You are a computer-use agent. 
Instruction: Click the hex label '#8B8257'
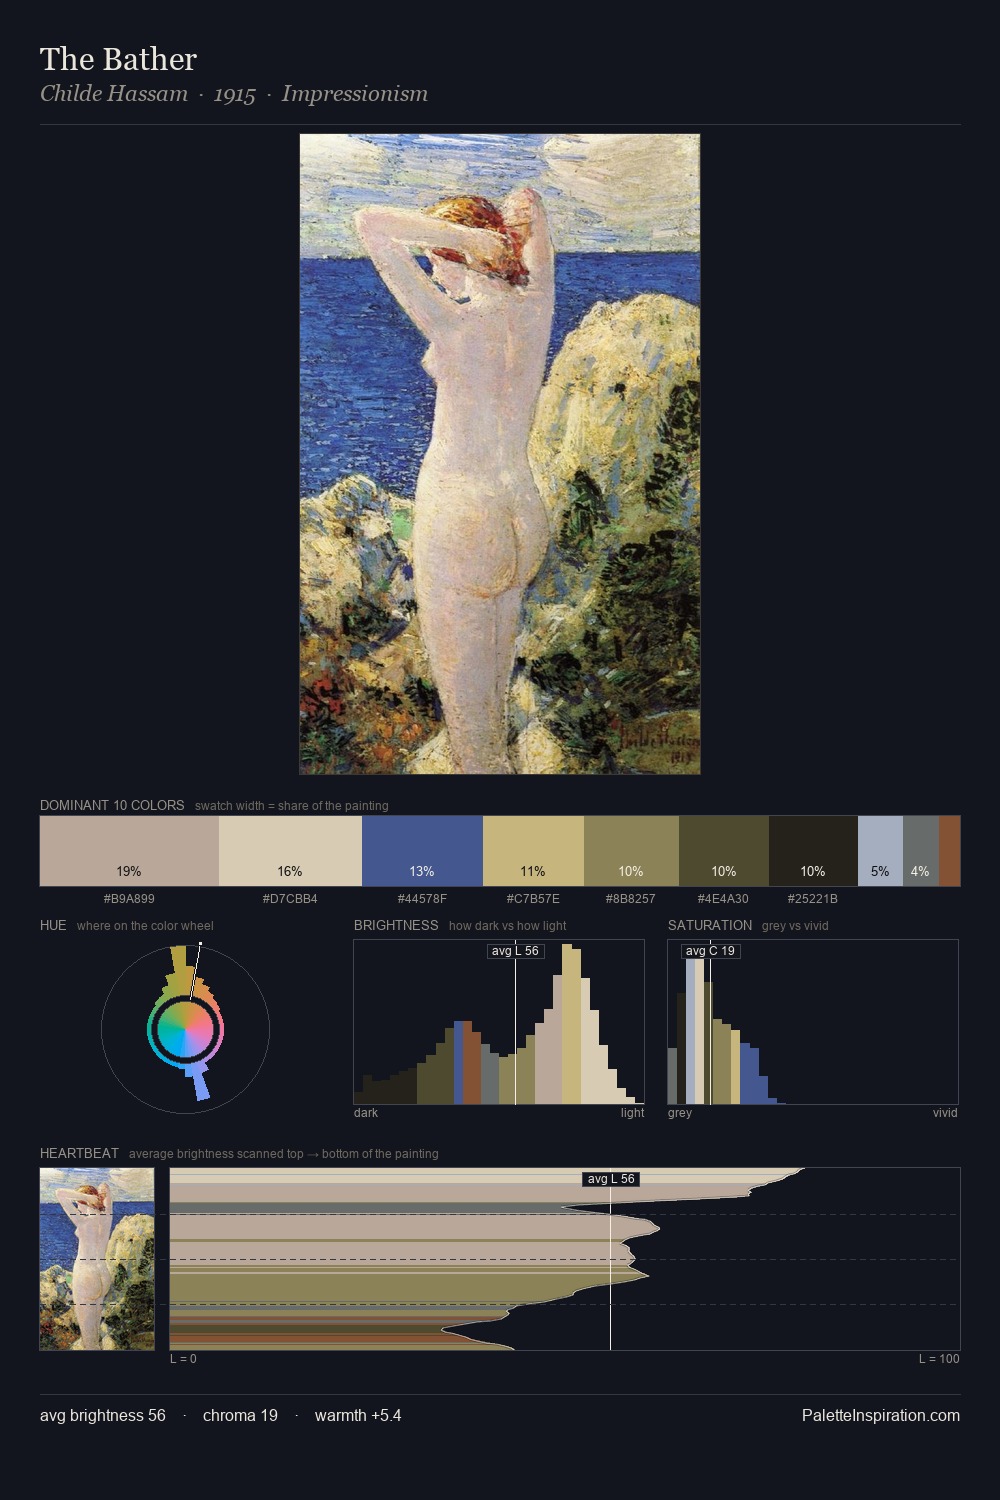coord(631,898)
